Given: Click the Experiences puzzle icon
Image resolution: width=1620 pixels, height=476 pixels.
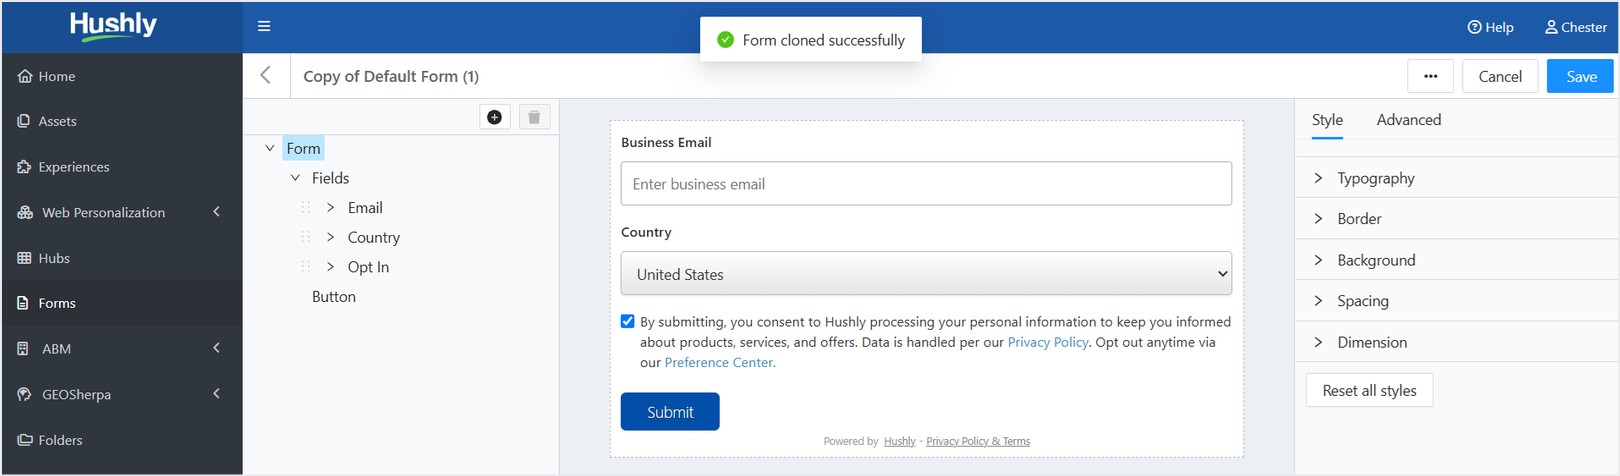Looking at the screenshot, I should pos(24,167).
